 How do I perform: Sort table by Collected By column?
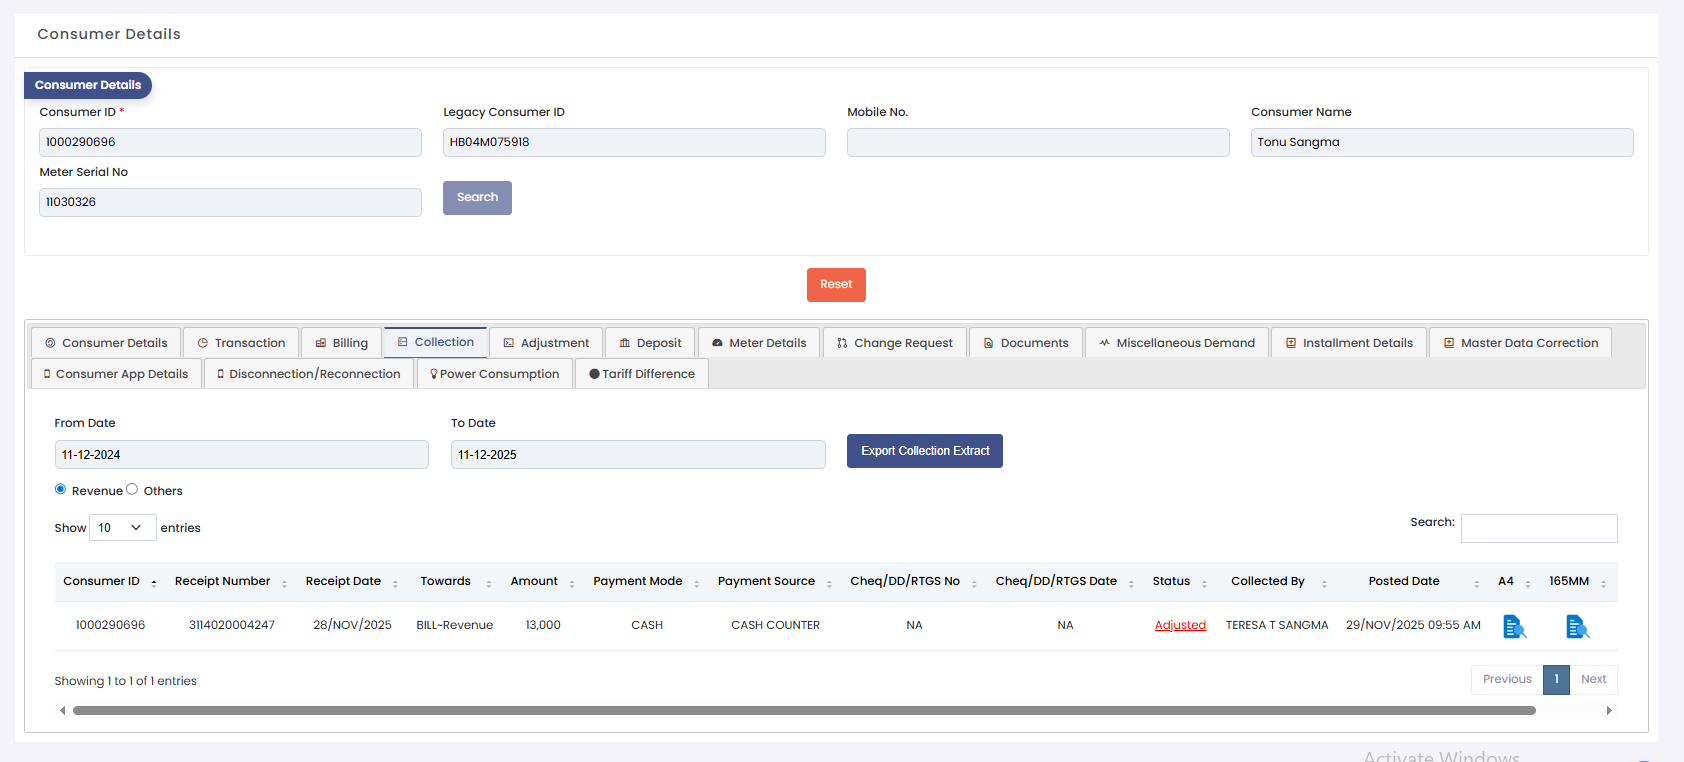pos(1277,581)
